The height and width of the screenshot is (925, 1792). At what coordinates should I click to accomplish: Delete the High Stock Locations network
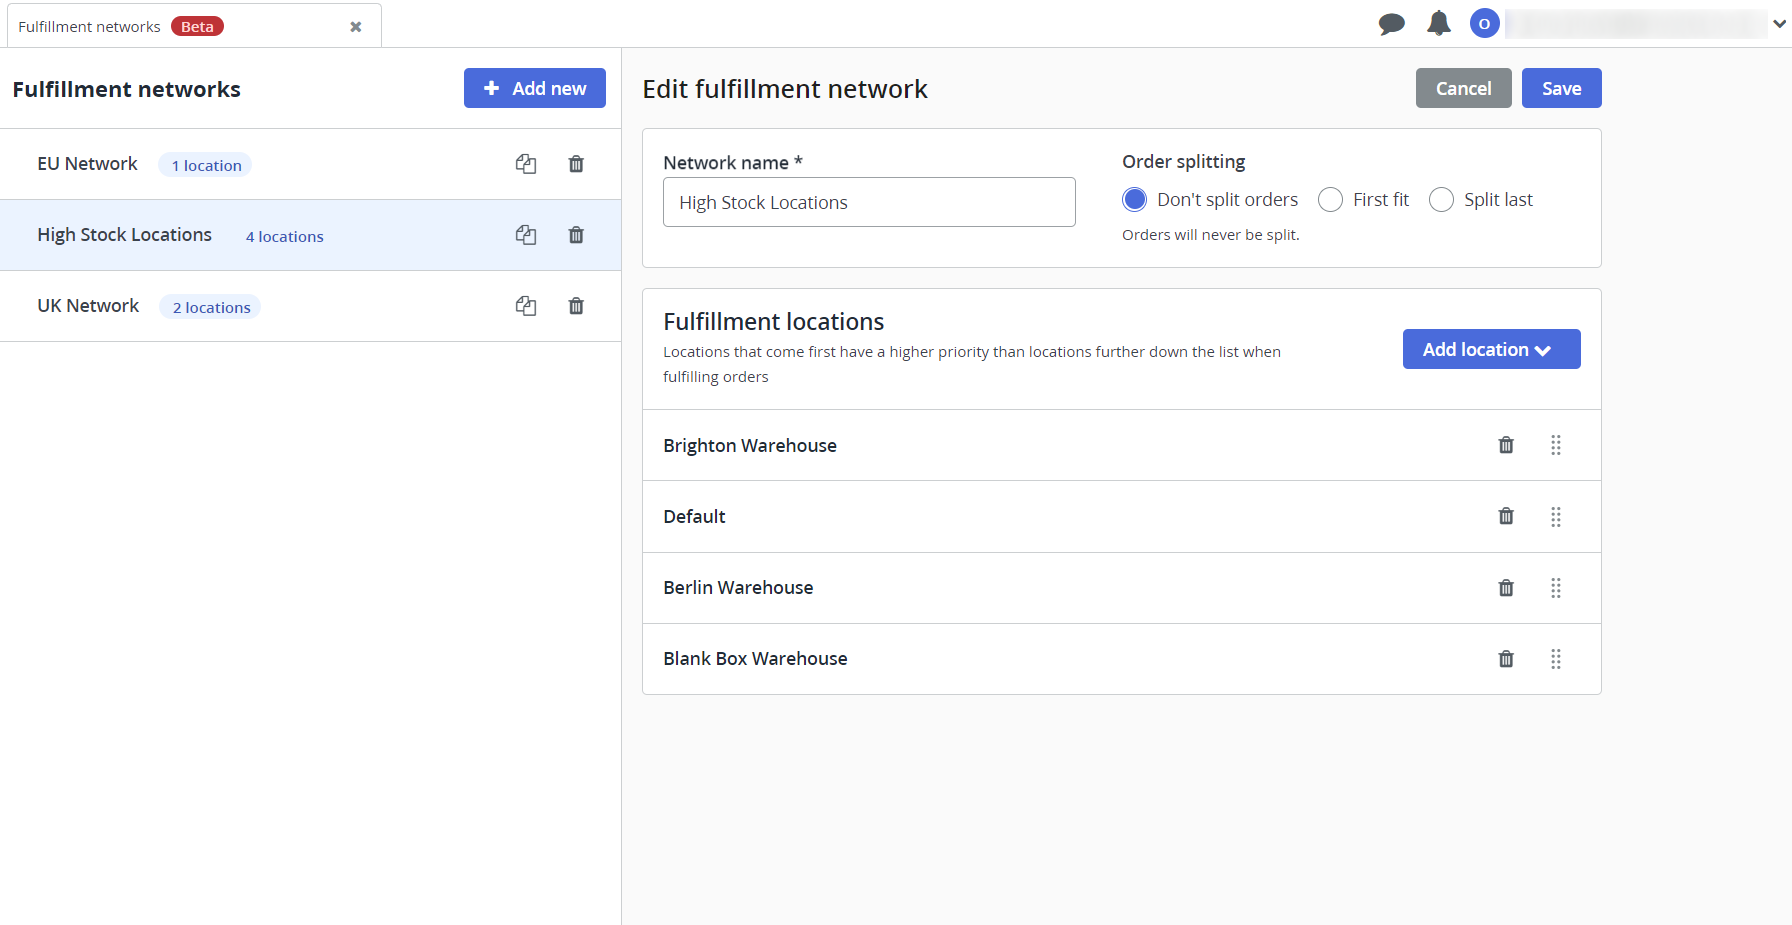(576, 235)
